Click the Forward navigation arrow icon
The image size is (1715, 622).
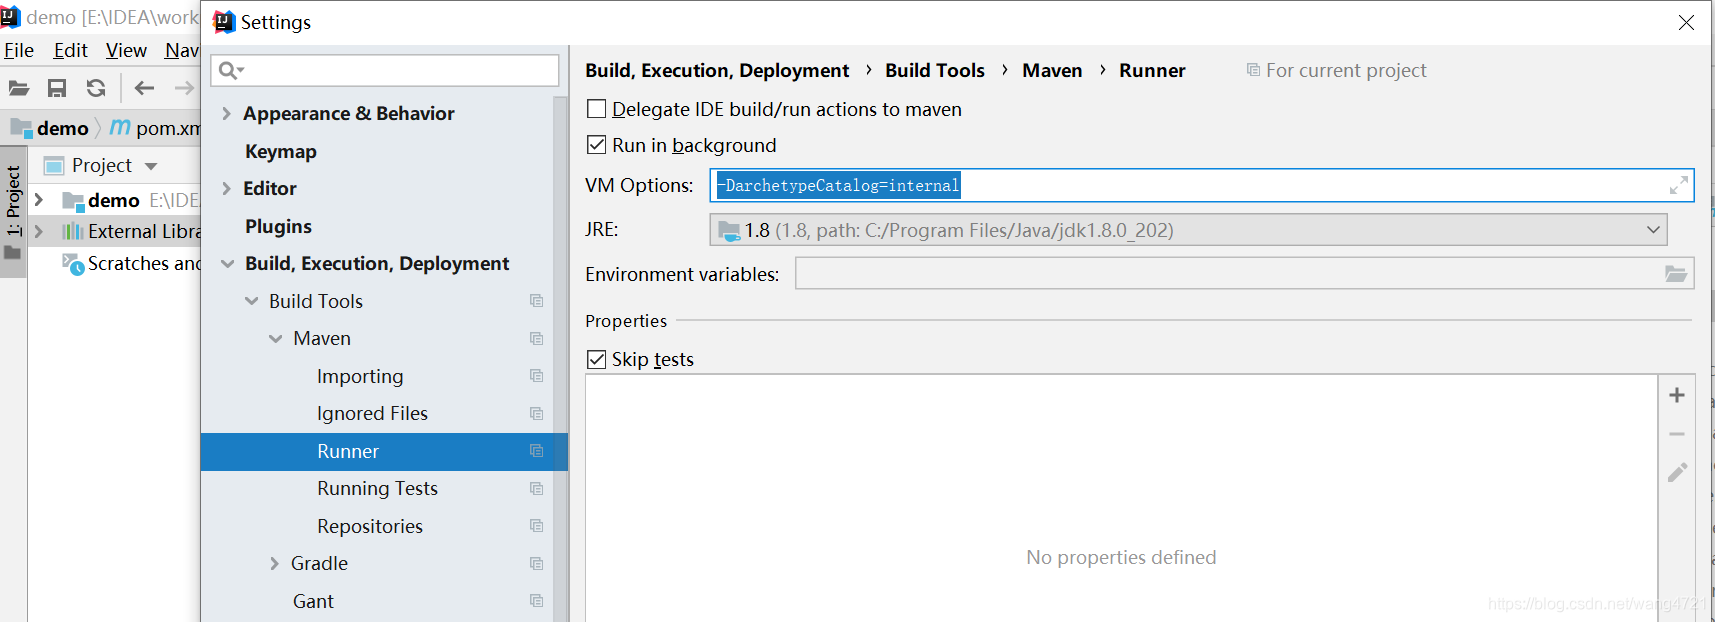[x=185, y=88]
